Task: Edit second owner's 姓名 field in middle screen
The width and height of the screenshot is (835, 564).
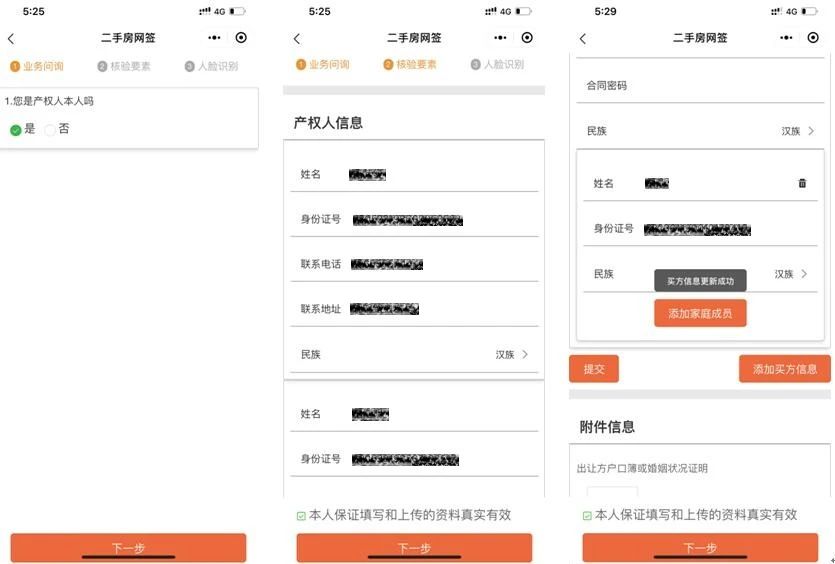Action: point(414,414)
